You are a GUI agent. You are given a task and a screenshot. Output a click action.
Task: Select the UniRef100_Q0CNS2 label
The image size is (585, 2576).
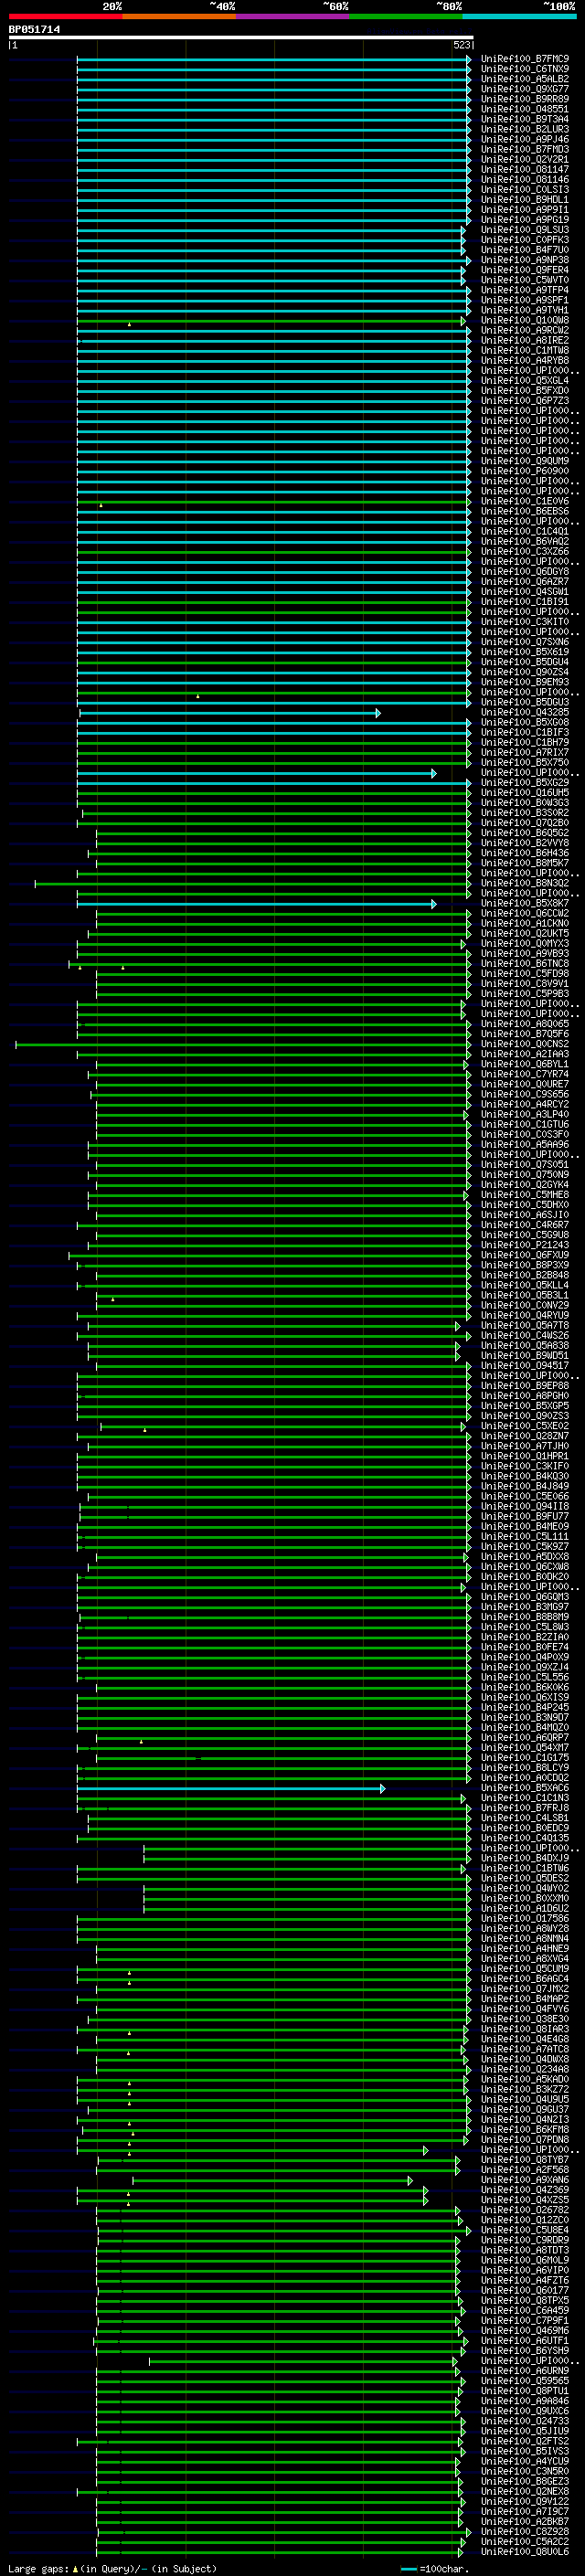(x=525, y=1044)
